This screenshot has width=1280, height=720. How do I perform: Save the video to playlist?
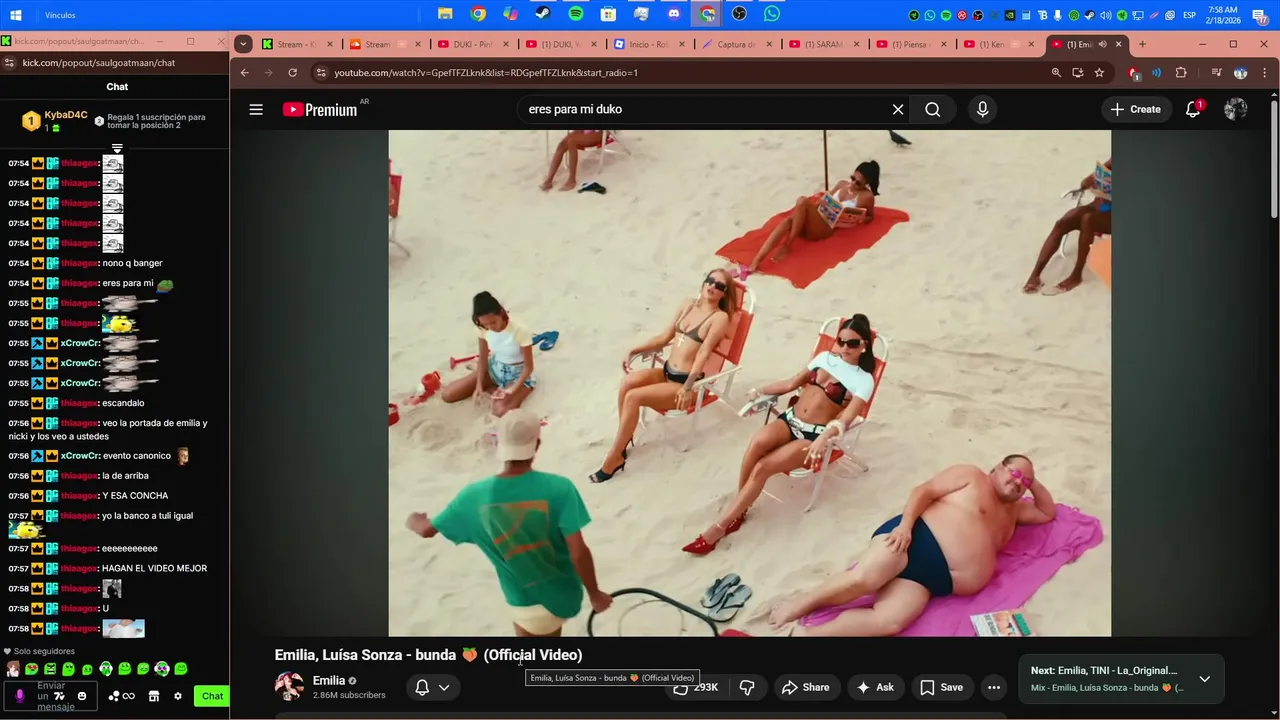942,687
